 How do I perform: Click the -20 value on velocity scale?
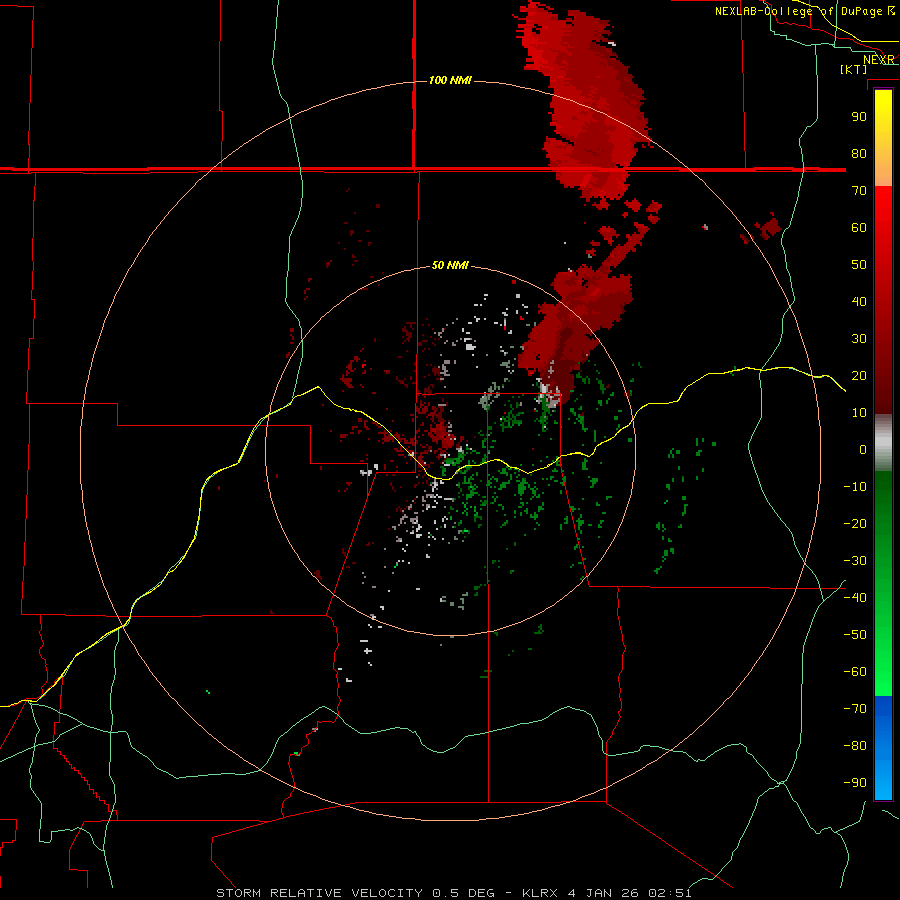tap(855, 523)
